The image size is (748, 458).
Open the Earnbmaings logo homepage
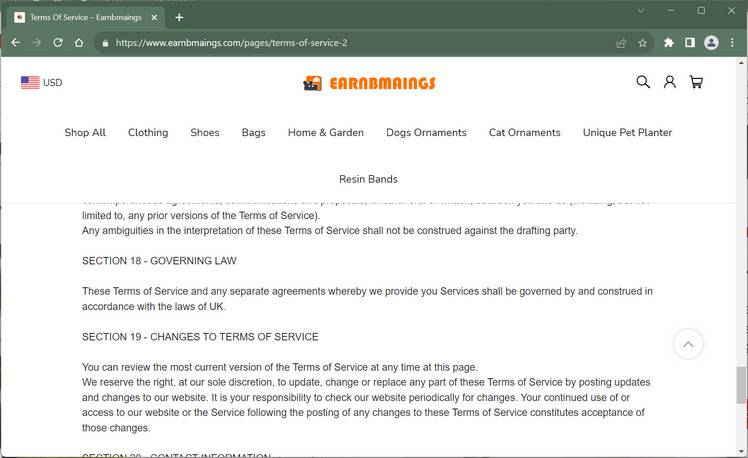tap(369, 83)
